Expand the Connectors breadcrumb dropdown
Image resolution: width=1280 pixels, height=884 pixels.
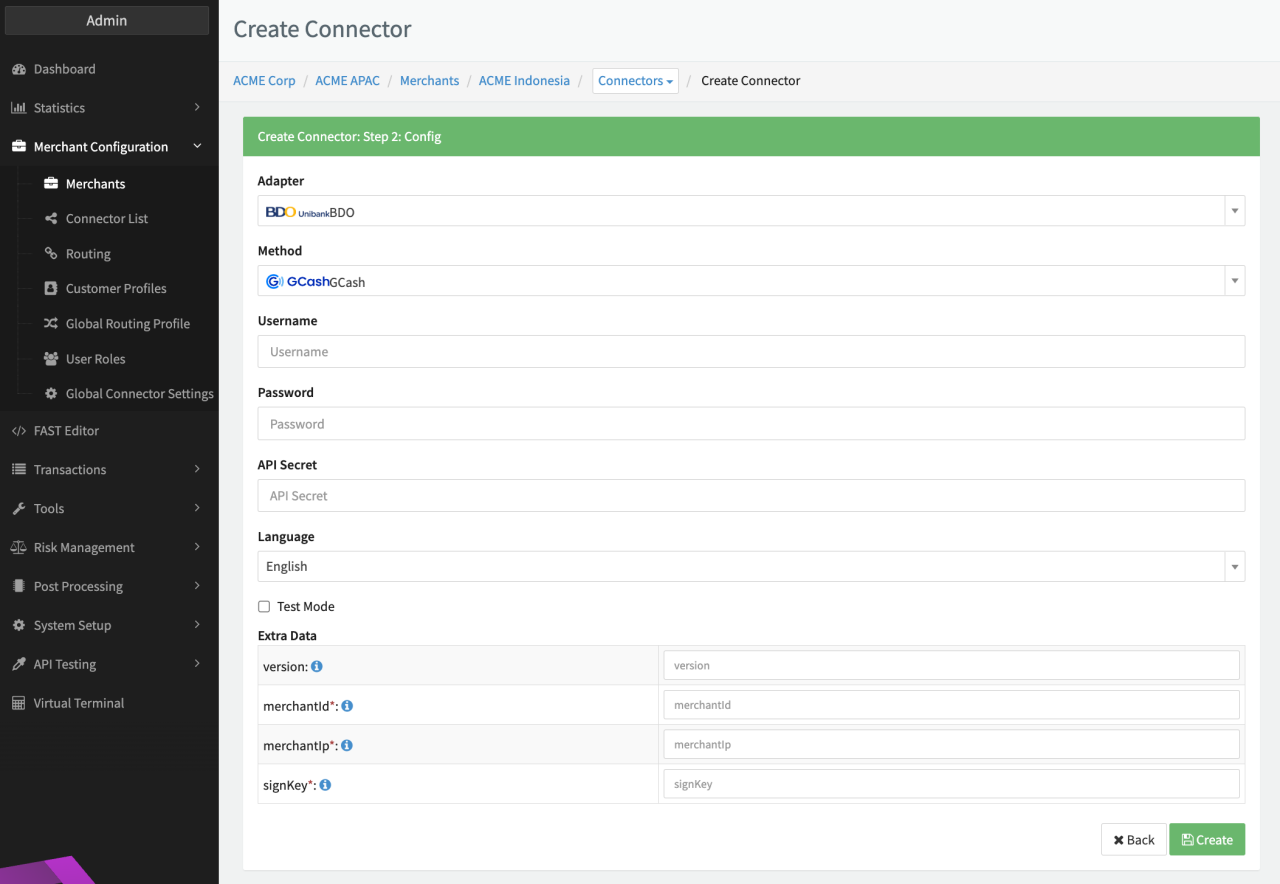pos(635,81)
